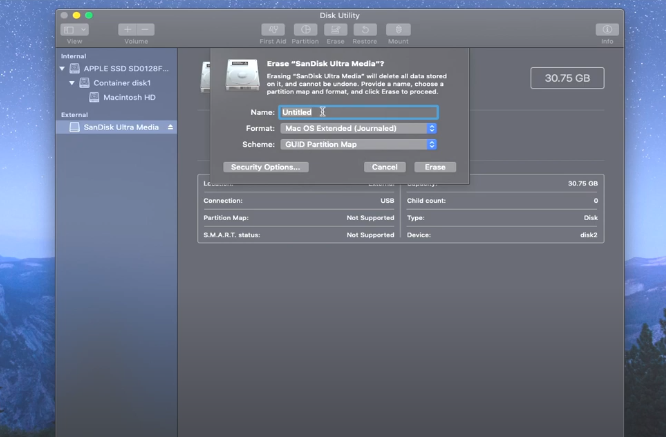Viewport: 666px width, 437px height.
Task: Open Security Options in the Erase dialog
Action: click(x=266, y=167)
